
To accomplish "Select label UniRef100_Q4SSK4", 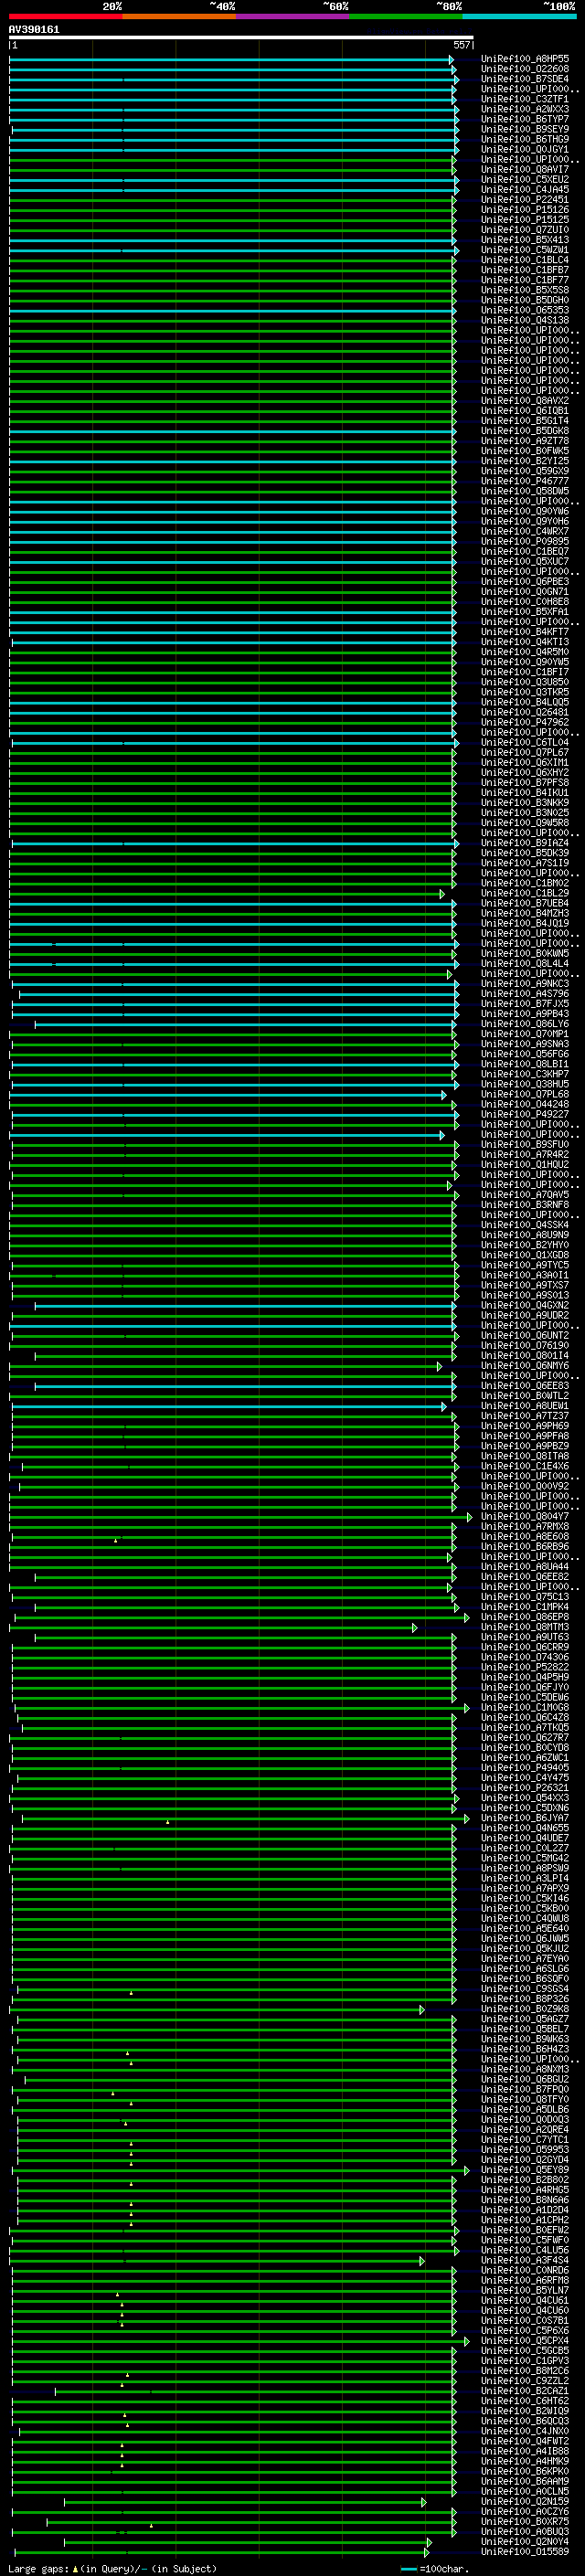I will 525,1225.
